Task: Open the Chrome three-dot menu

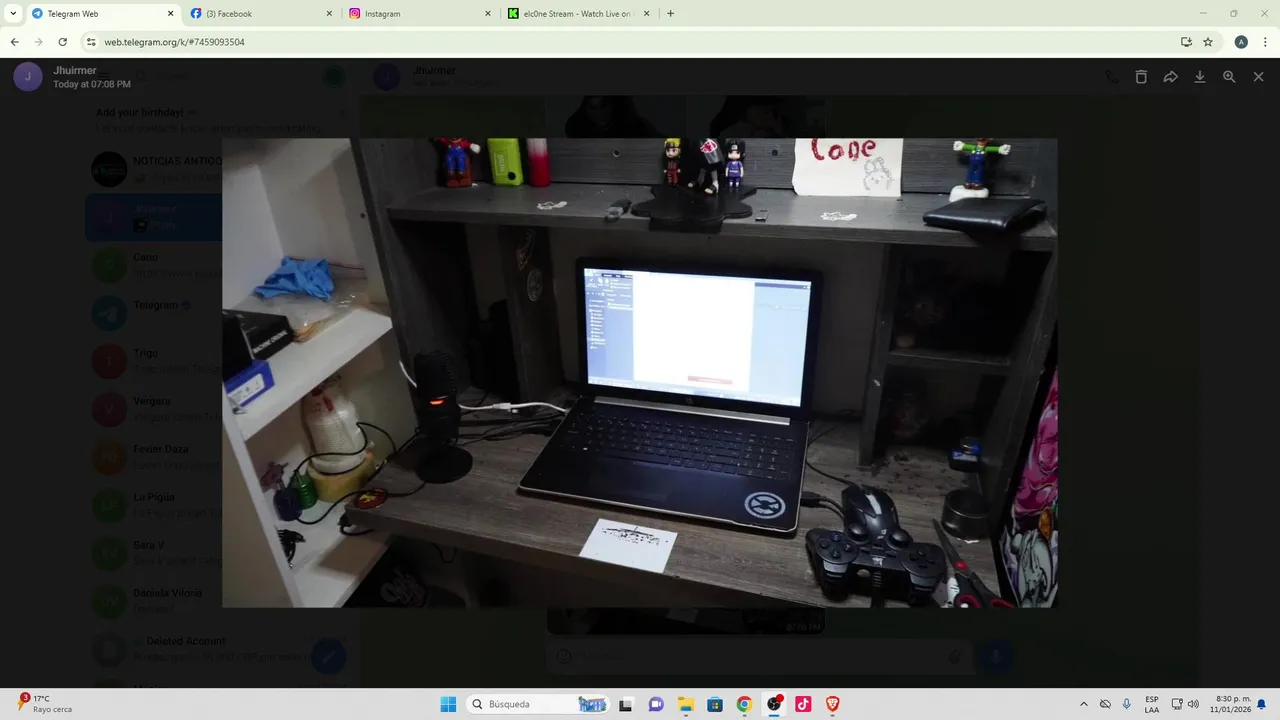Action: click(1264, 42)
